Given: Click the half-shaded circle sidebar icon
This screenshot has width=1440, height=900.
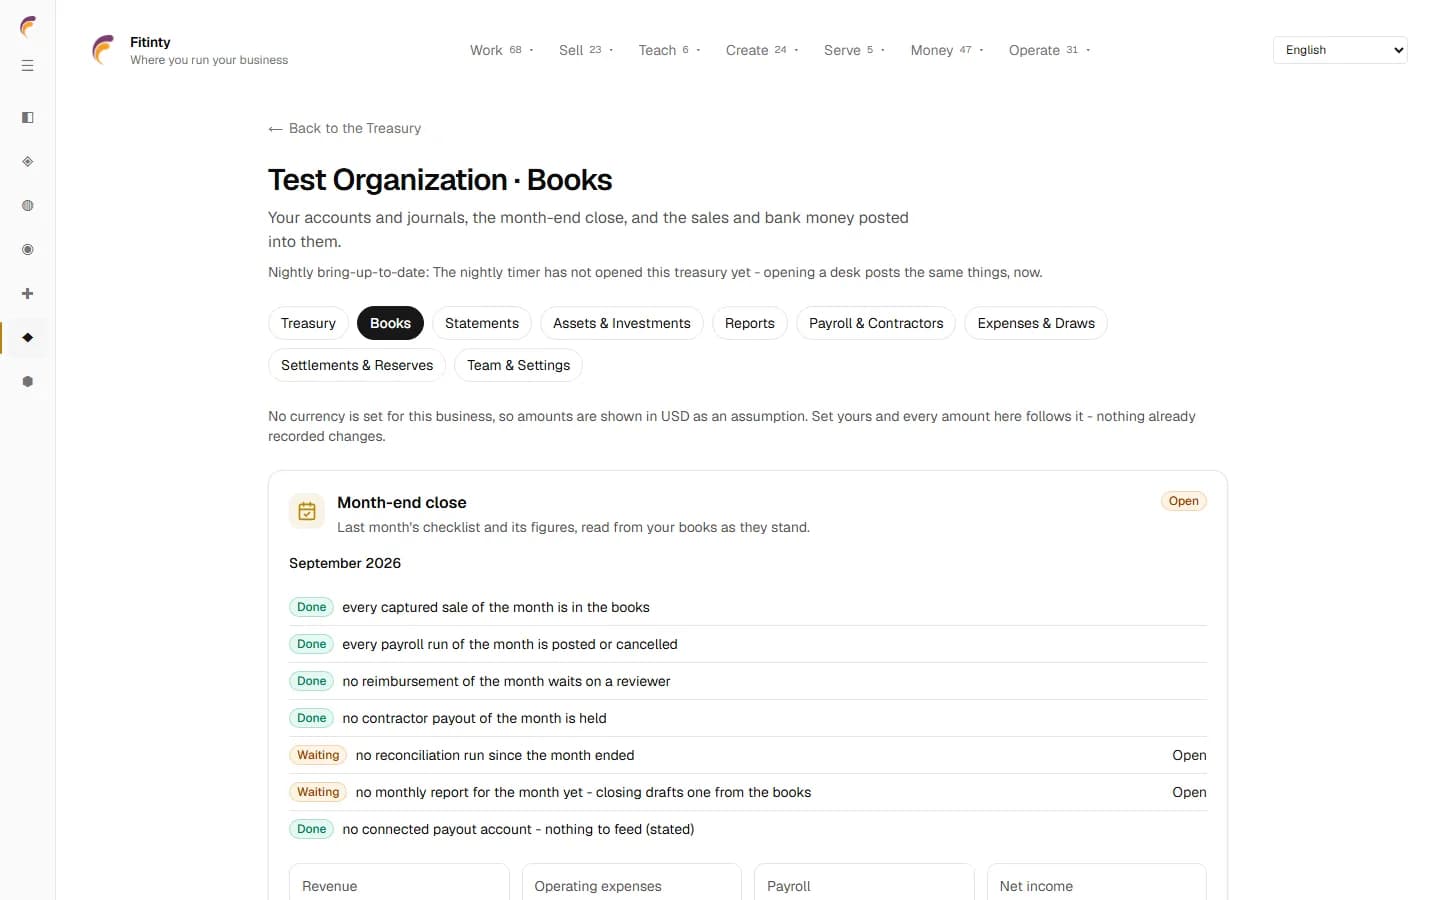Looking at the screenshot, I should [x=28, y=206].
